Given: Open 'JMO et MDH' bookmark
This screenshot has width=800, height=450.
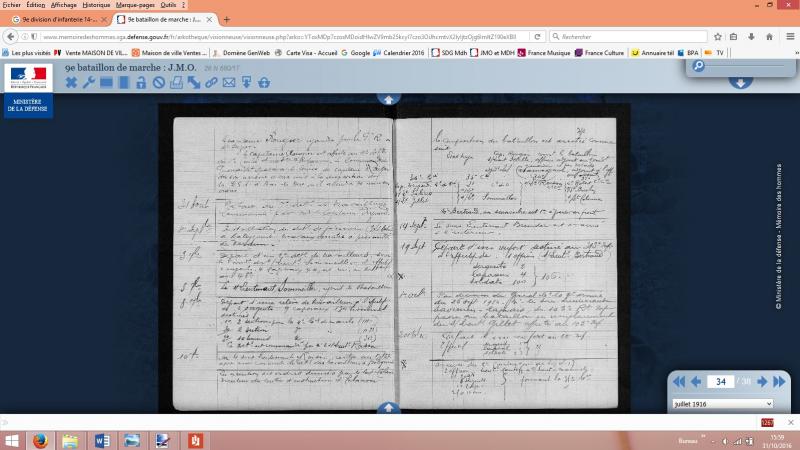Looking at the screenshot, I should pos(492,53).
